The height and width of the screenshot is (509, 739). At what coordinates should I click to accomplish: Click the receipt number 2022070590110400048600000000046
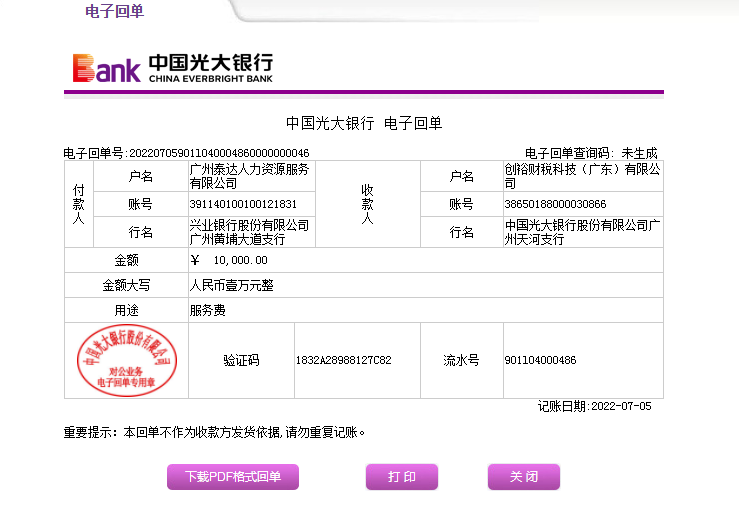point(219,153)
